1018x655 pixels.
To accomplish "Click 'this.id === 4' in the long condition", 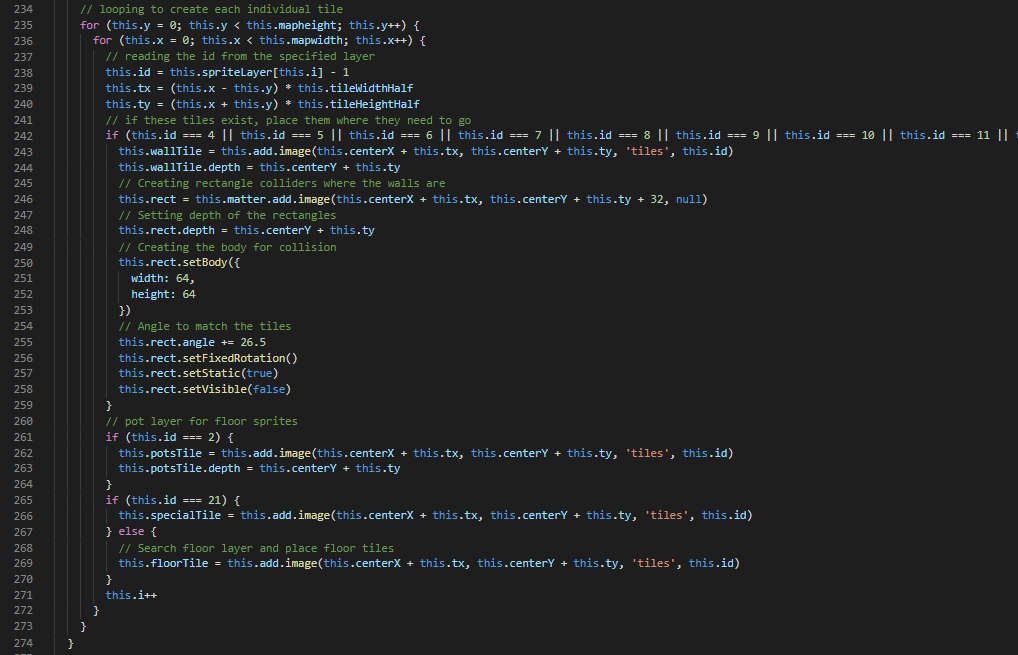I will point(173,135).
